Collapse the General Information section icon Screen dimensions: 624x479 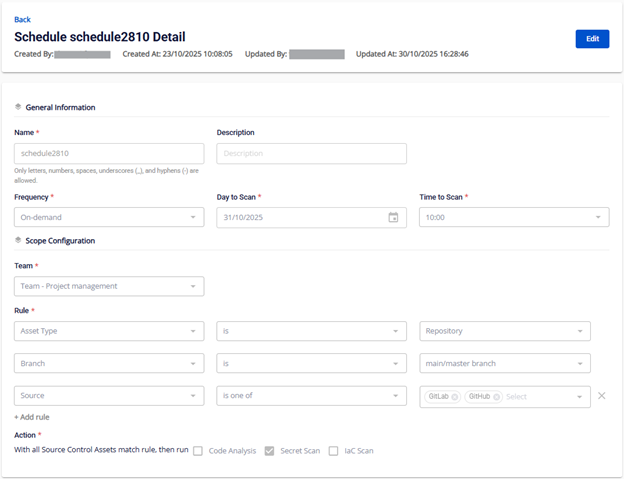coord(18,107)
